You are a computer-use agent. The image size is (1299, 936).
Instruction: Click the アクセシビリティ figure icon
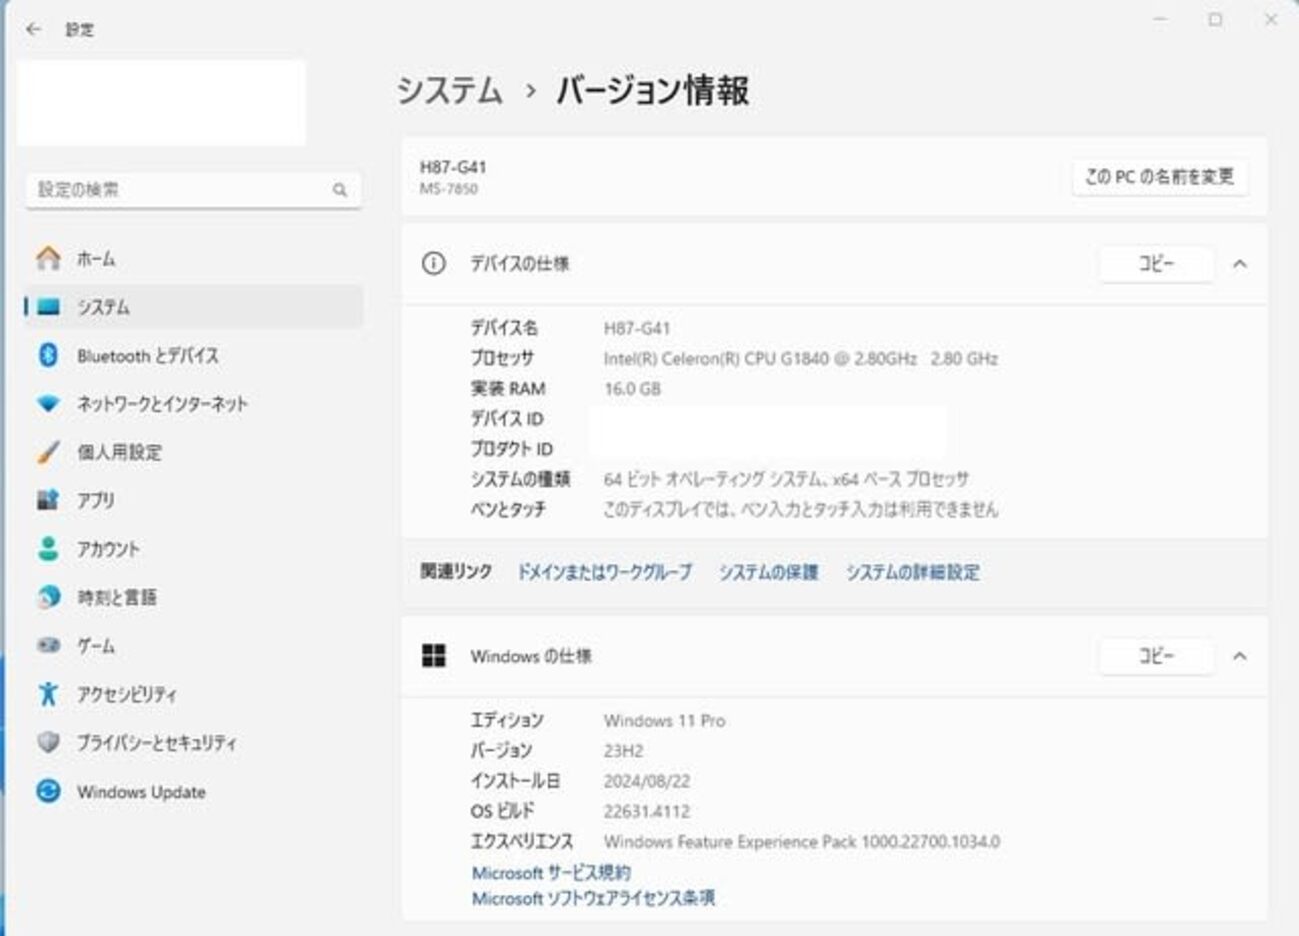pyautogui.click(x=48, y=694)
